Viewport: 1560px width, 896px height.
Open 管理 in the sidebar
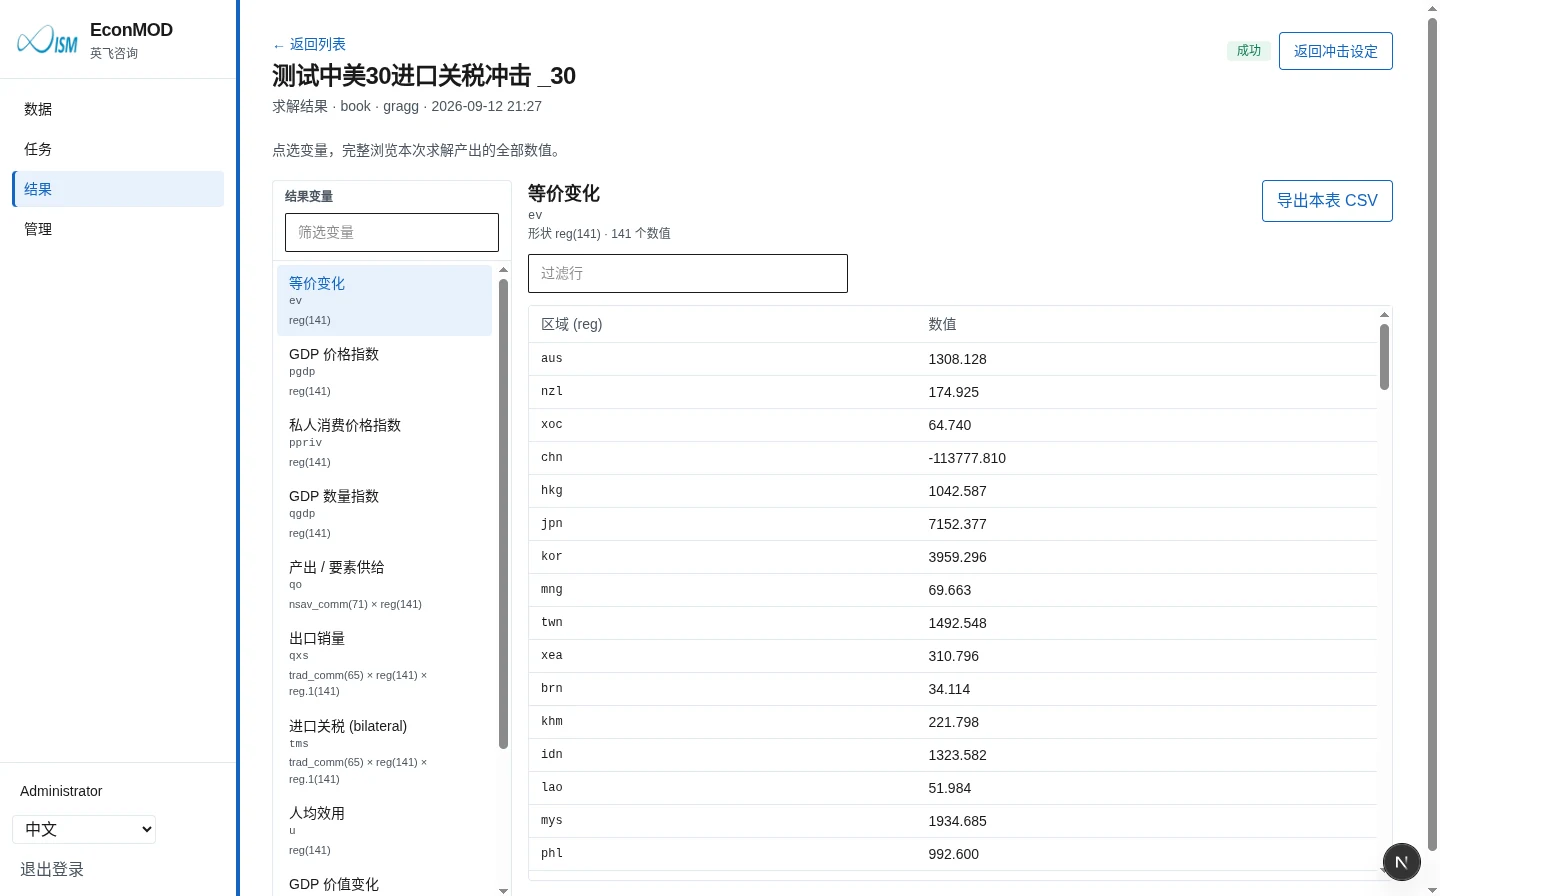pyautogui.click(x=118, y=229)
